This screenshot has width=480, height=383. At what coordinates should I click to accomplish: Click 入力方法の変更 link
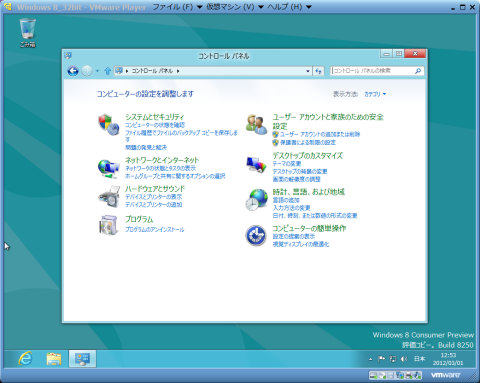pyautogui.click(x=291, y=208)
